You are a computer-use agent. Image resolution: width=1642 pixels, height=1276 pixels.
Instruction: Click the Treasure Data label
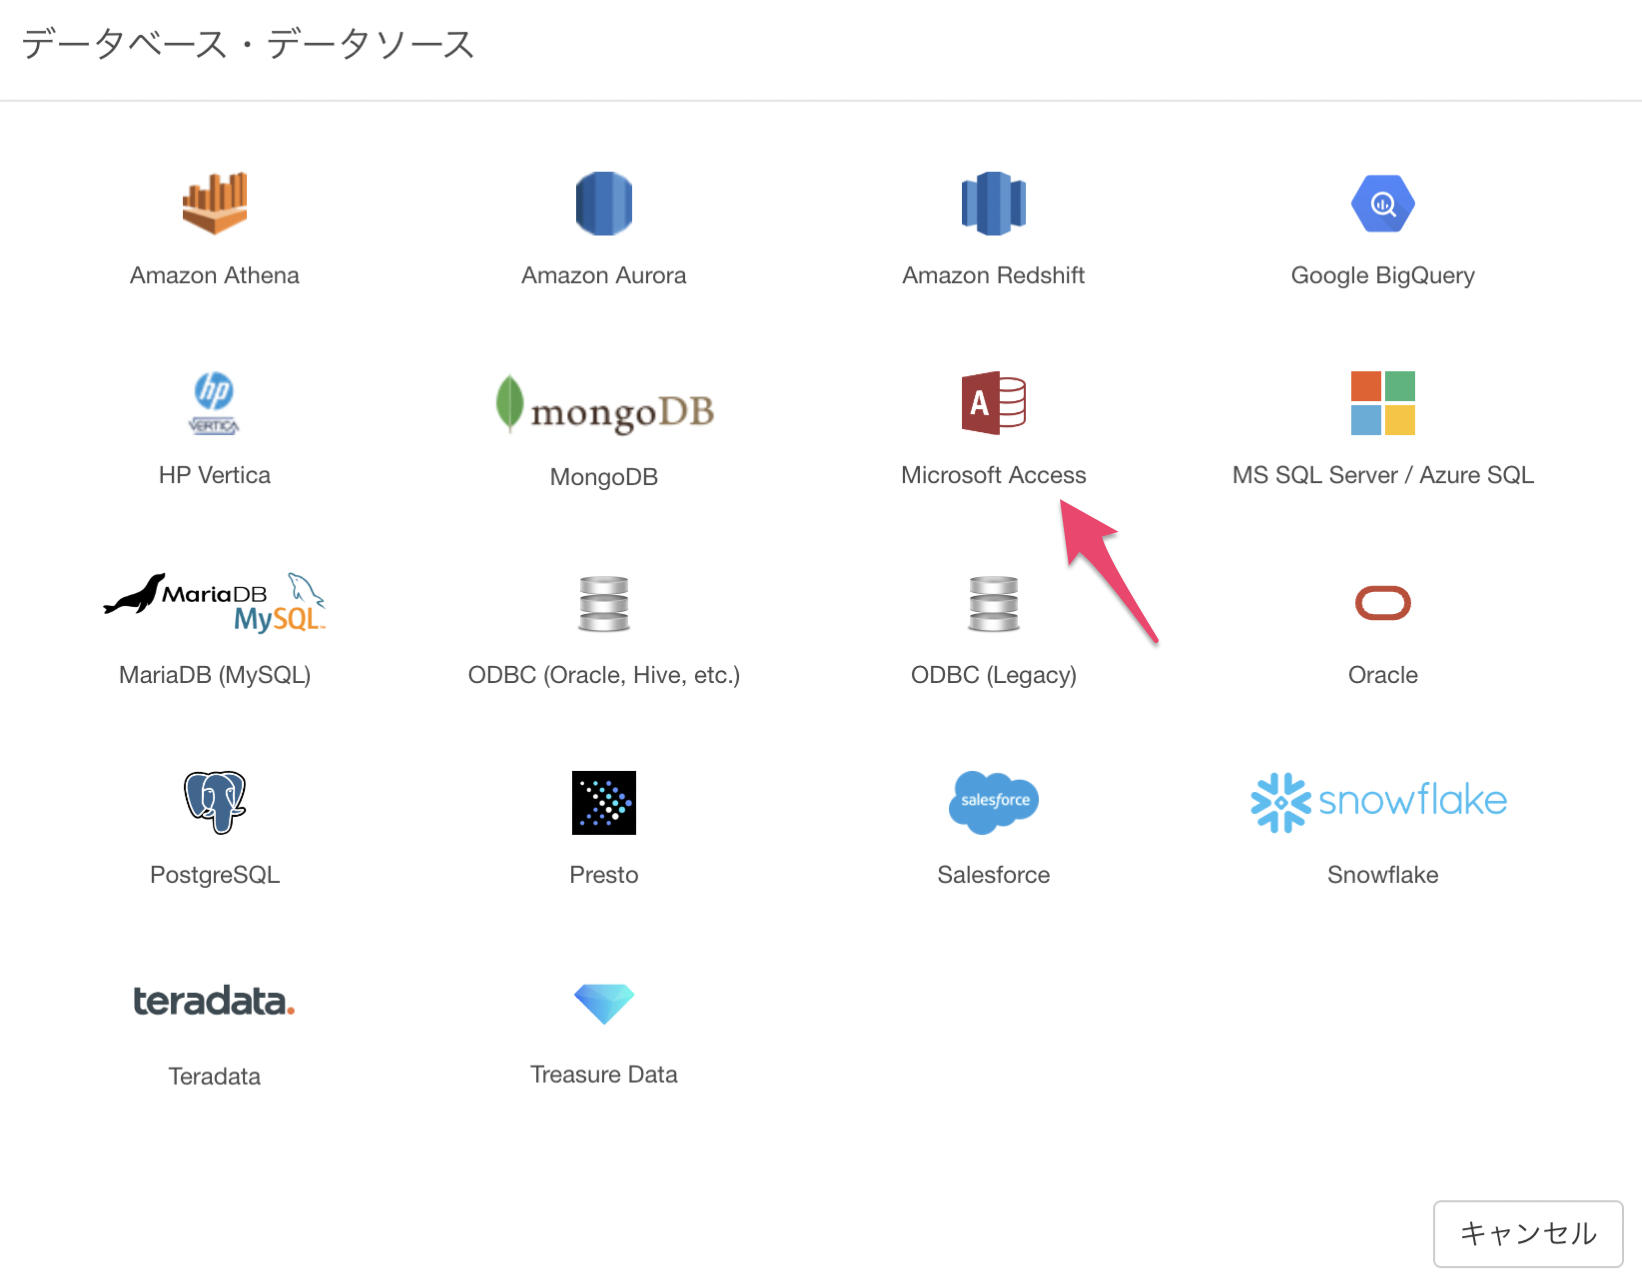(x=604, y=1074)
